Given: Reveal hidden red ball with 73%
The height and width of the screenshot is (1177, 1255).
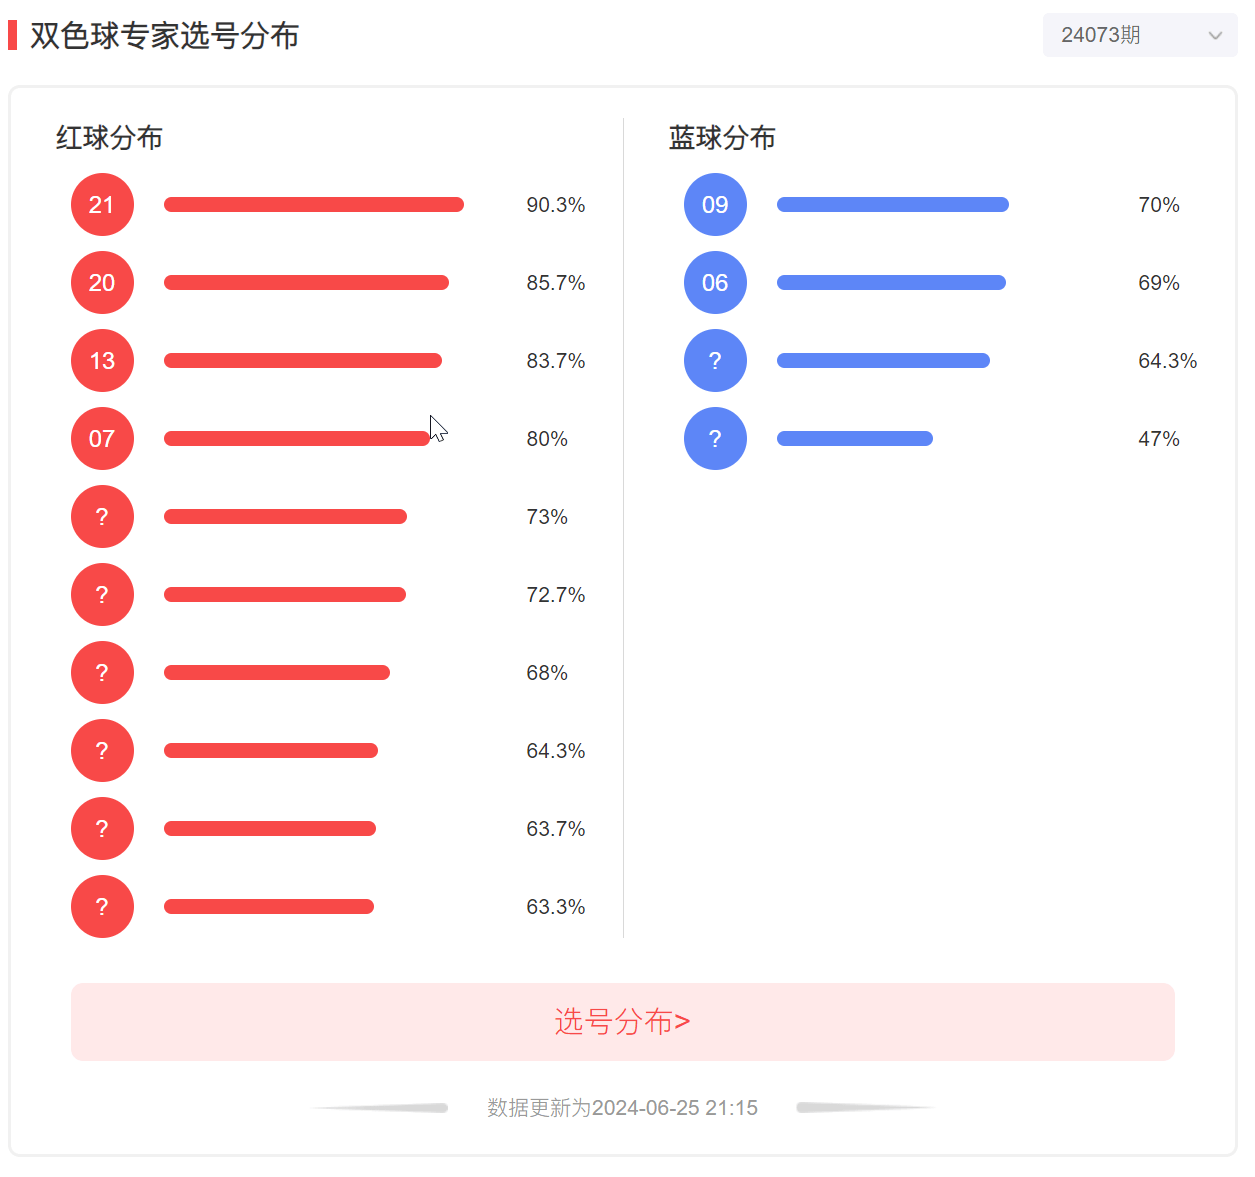Looking at the screenshot, I should click(x=102, y=517).
